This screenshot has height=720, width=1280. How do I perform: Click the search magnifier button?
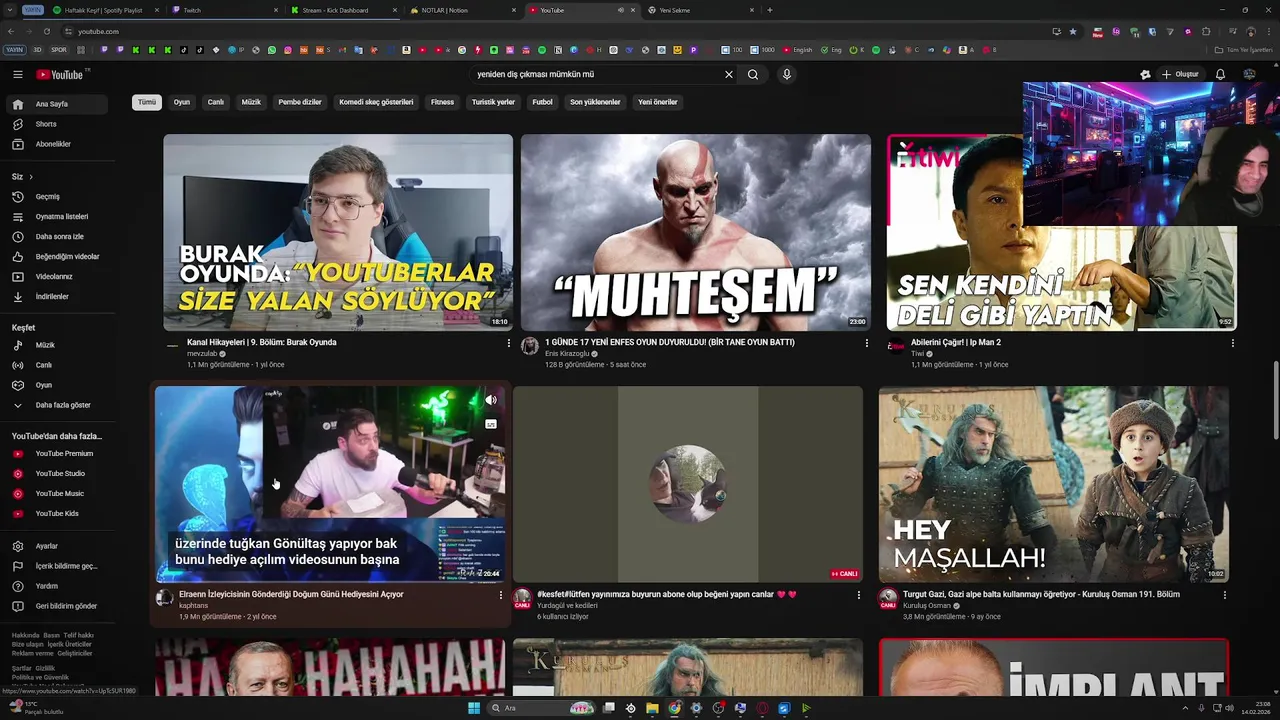click(753, 74)
